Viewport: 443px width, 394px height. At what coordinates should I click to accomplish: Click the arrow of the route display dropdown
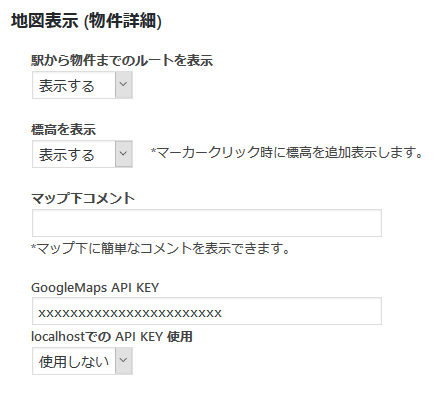click(x=124, y=85)
